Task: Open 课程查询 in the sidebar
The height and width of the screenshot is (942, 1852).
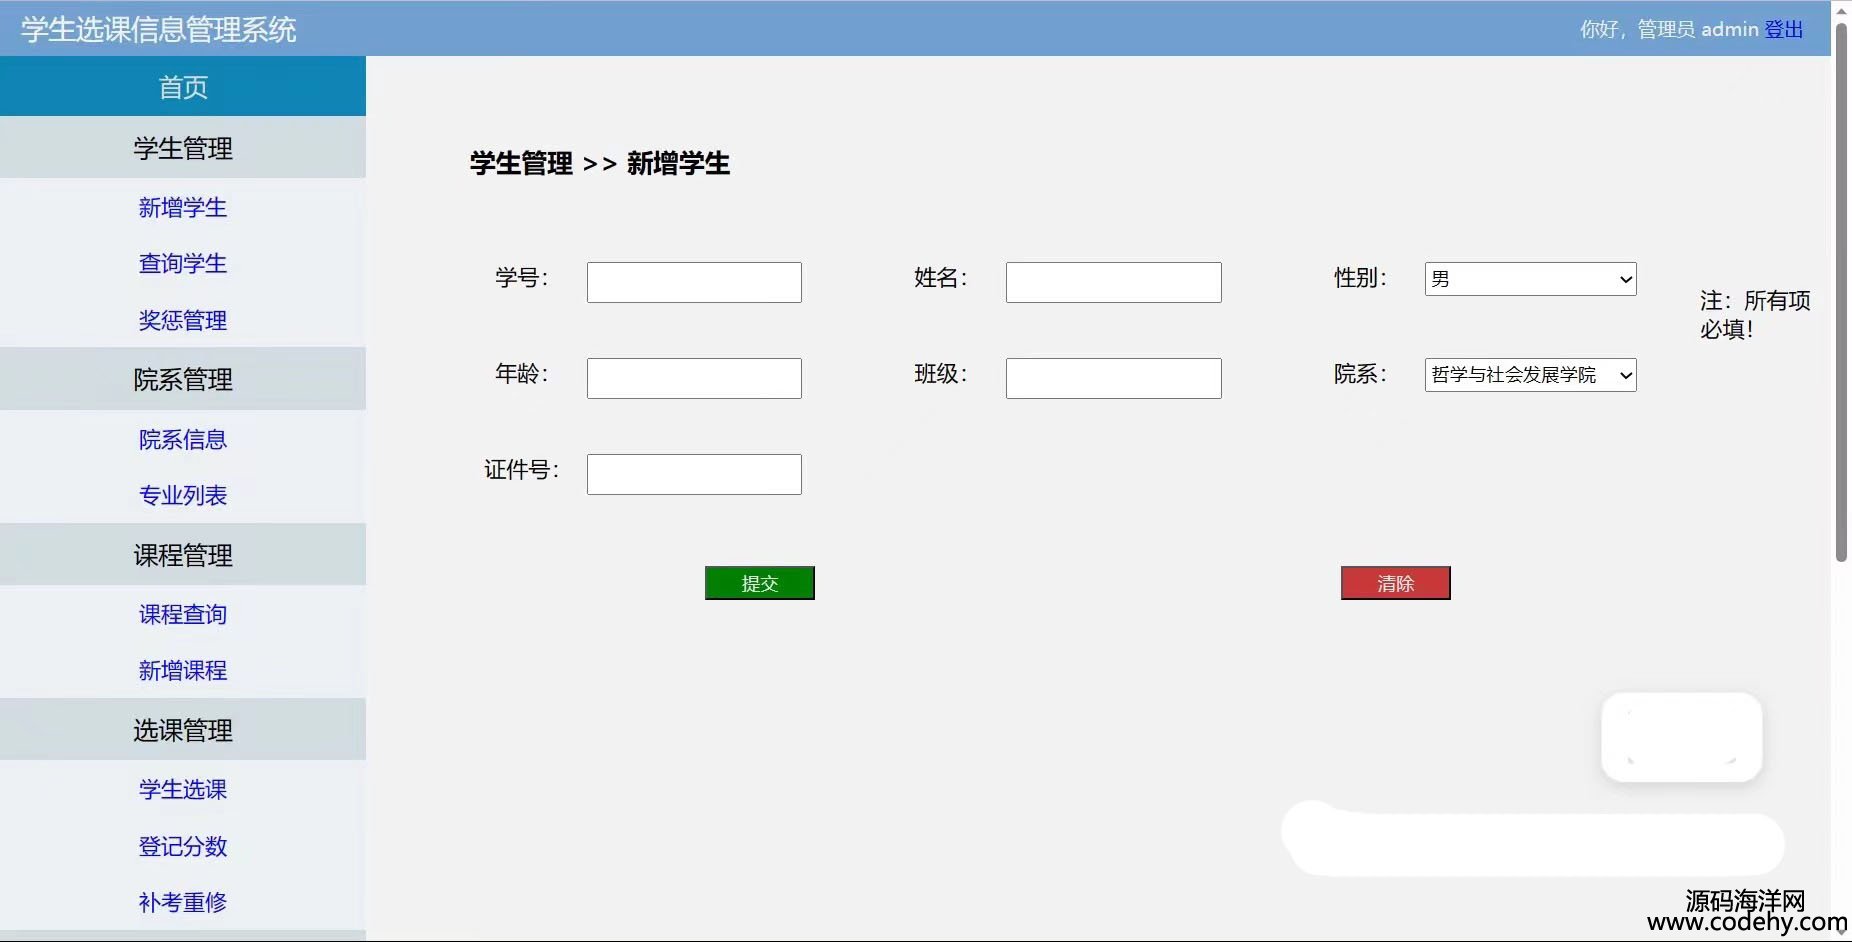Action: pos(183,614)
